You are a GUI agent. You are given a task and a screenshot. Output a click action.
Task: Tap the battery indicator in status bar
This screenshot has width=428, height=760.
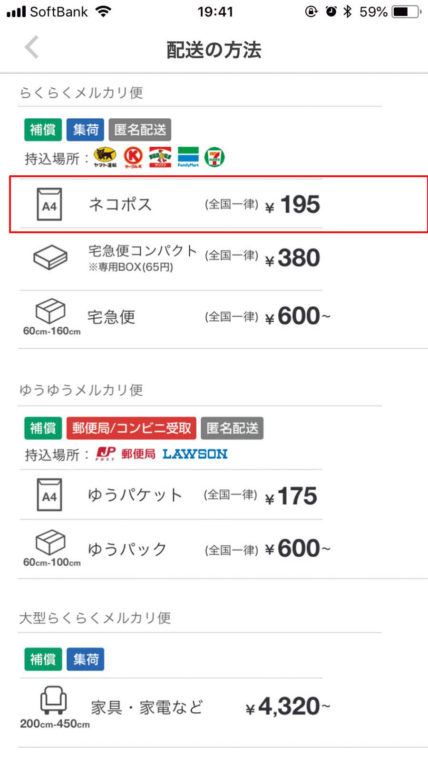pos(407,12)
